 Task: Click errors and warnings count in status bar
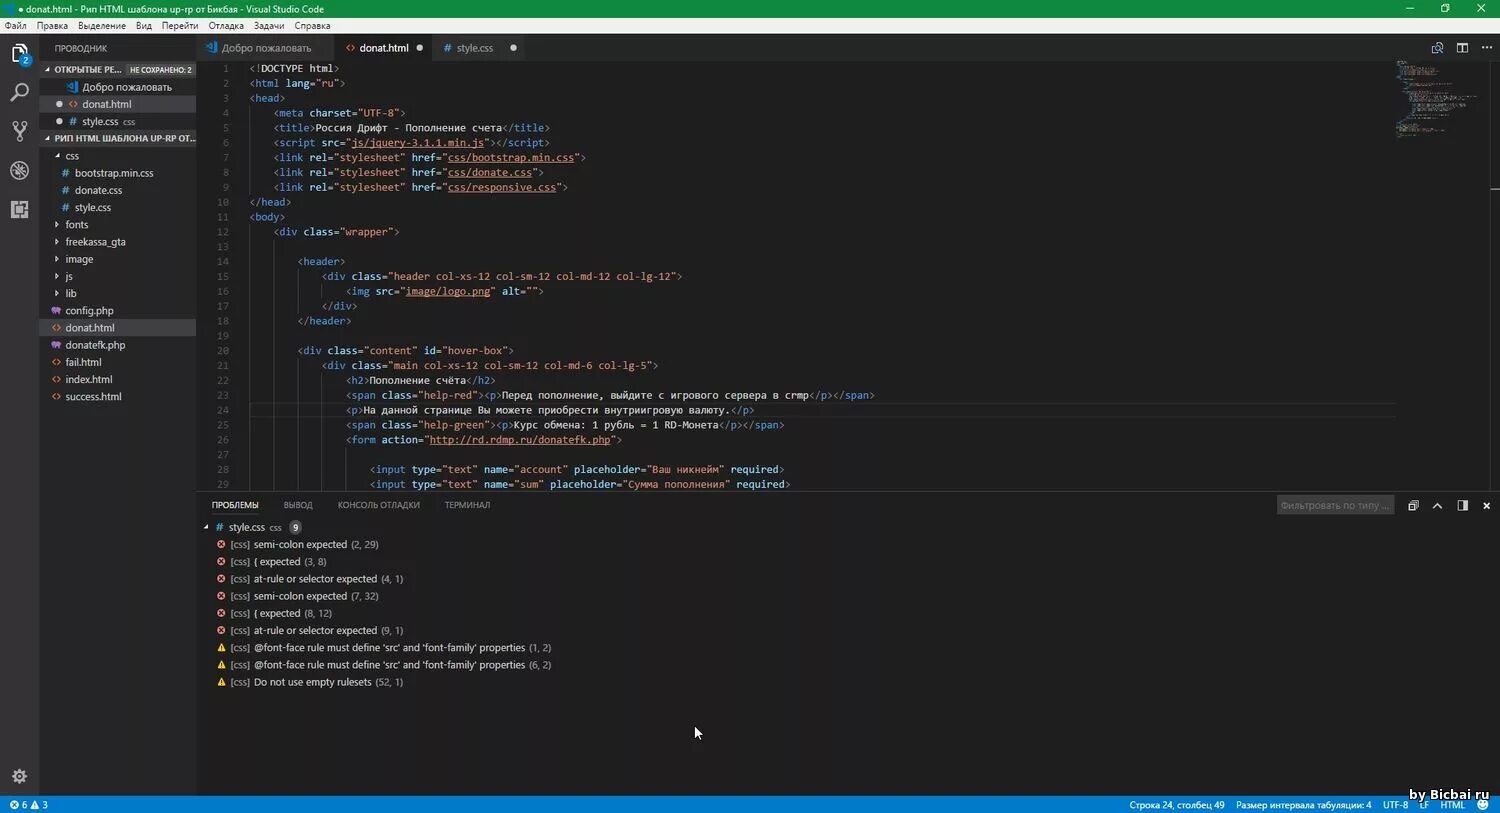[28, 805]
